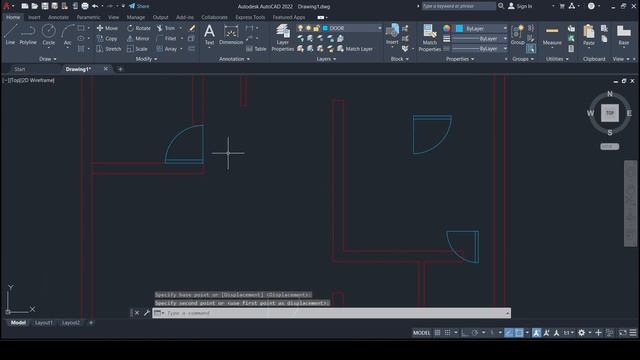Open the Annotate ribbon tab
This screenshot has width=640, height=360.
[58, 18]
